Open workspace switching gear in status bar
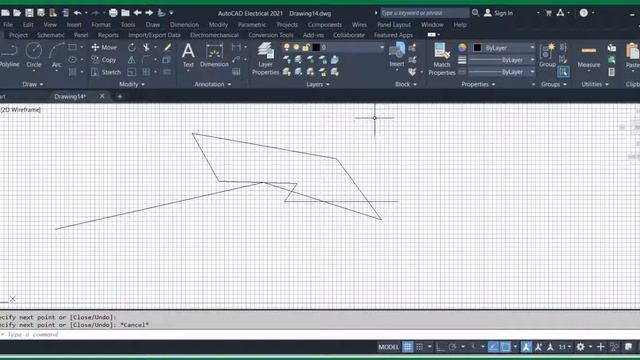 tap(580, 347)
